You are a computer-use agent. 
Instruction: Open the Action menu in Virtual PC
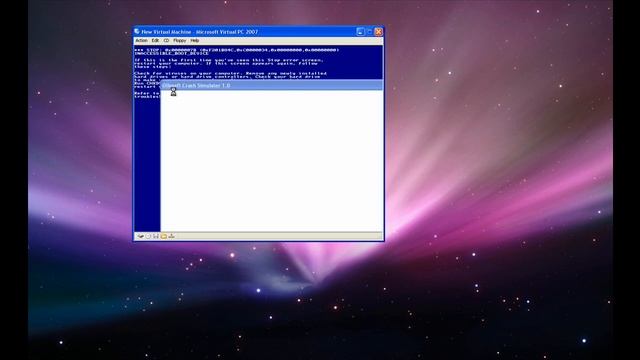pos(141,40)
